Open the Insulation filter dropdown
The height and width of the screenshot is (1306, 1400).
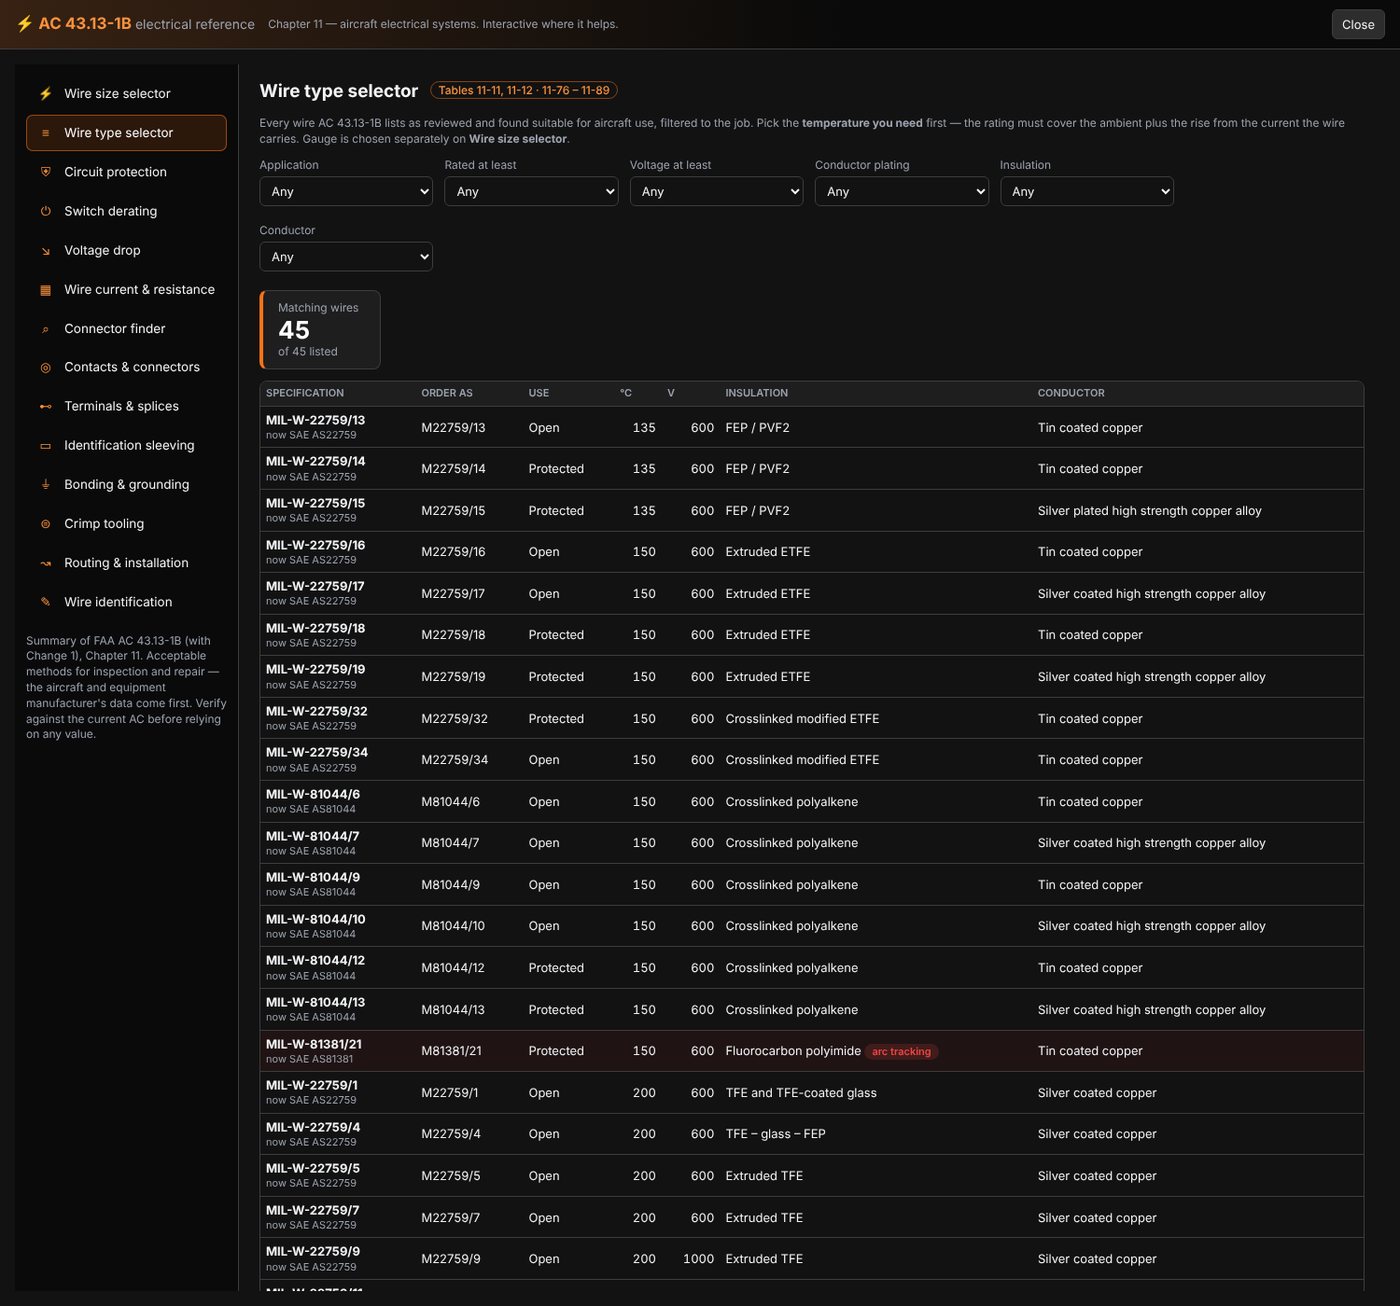pyautogui.click(x=1087, y=192)
